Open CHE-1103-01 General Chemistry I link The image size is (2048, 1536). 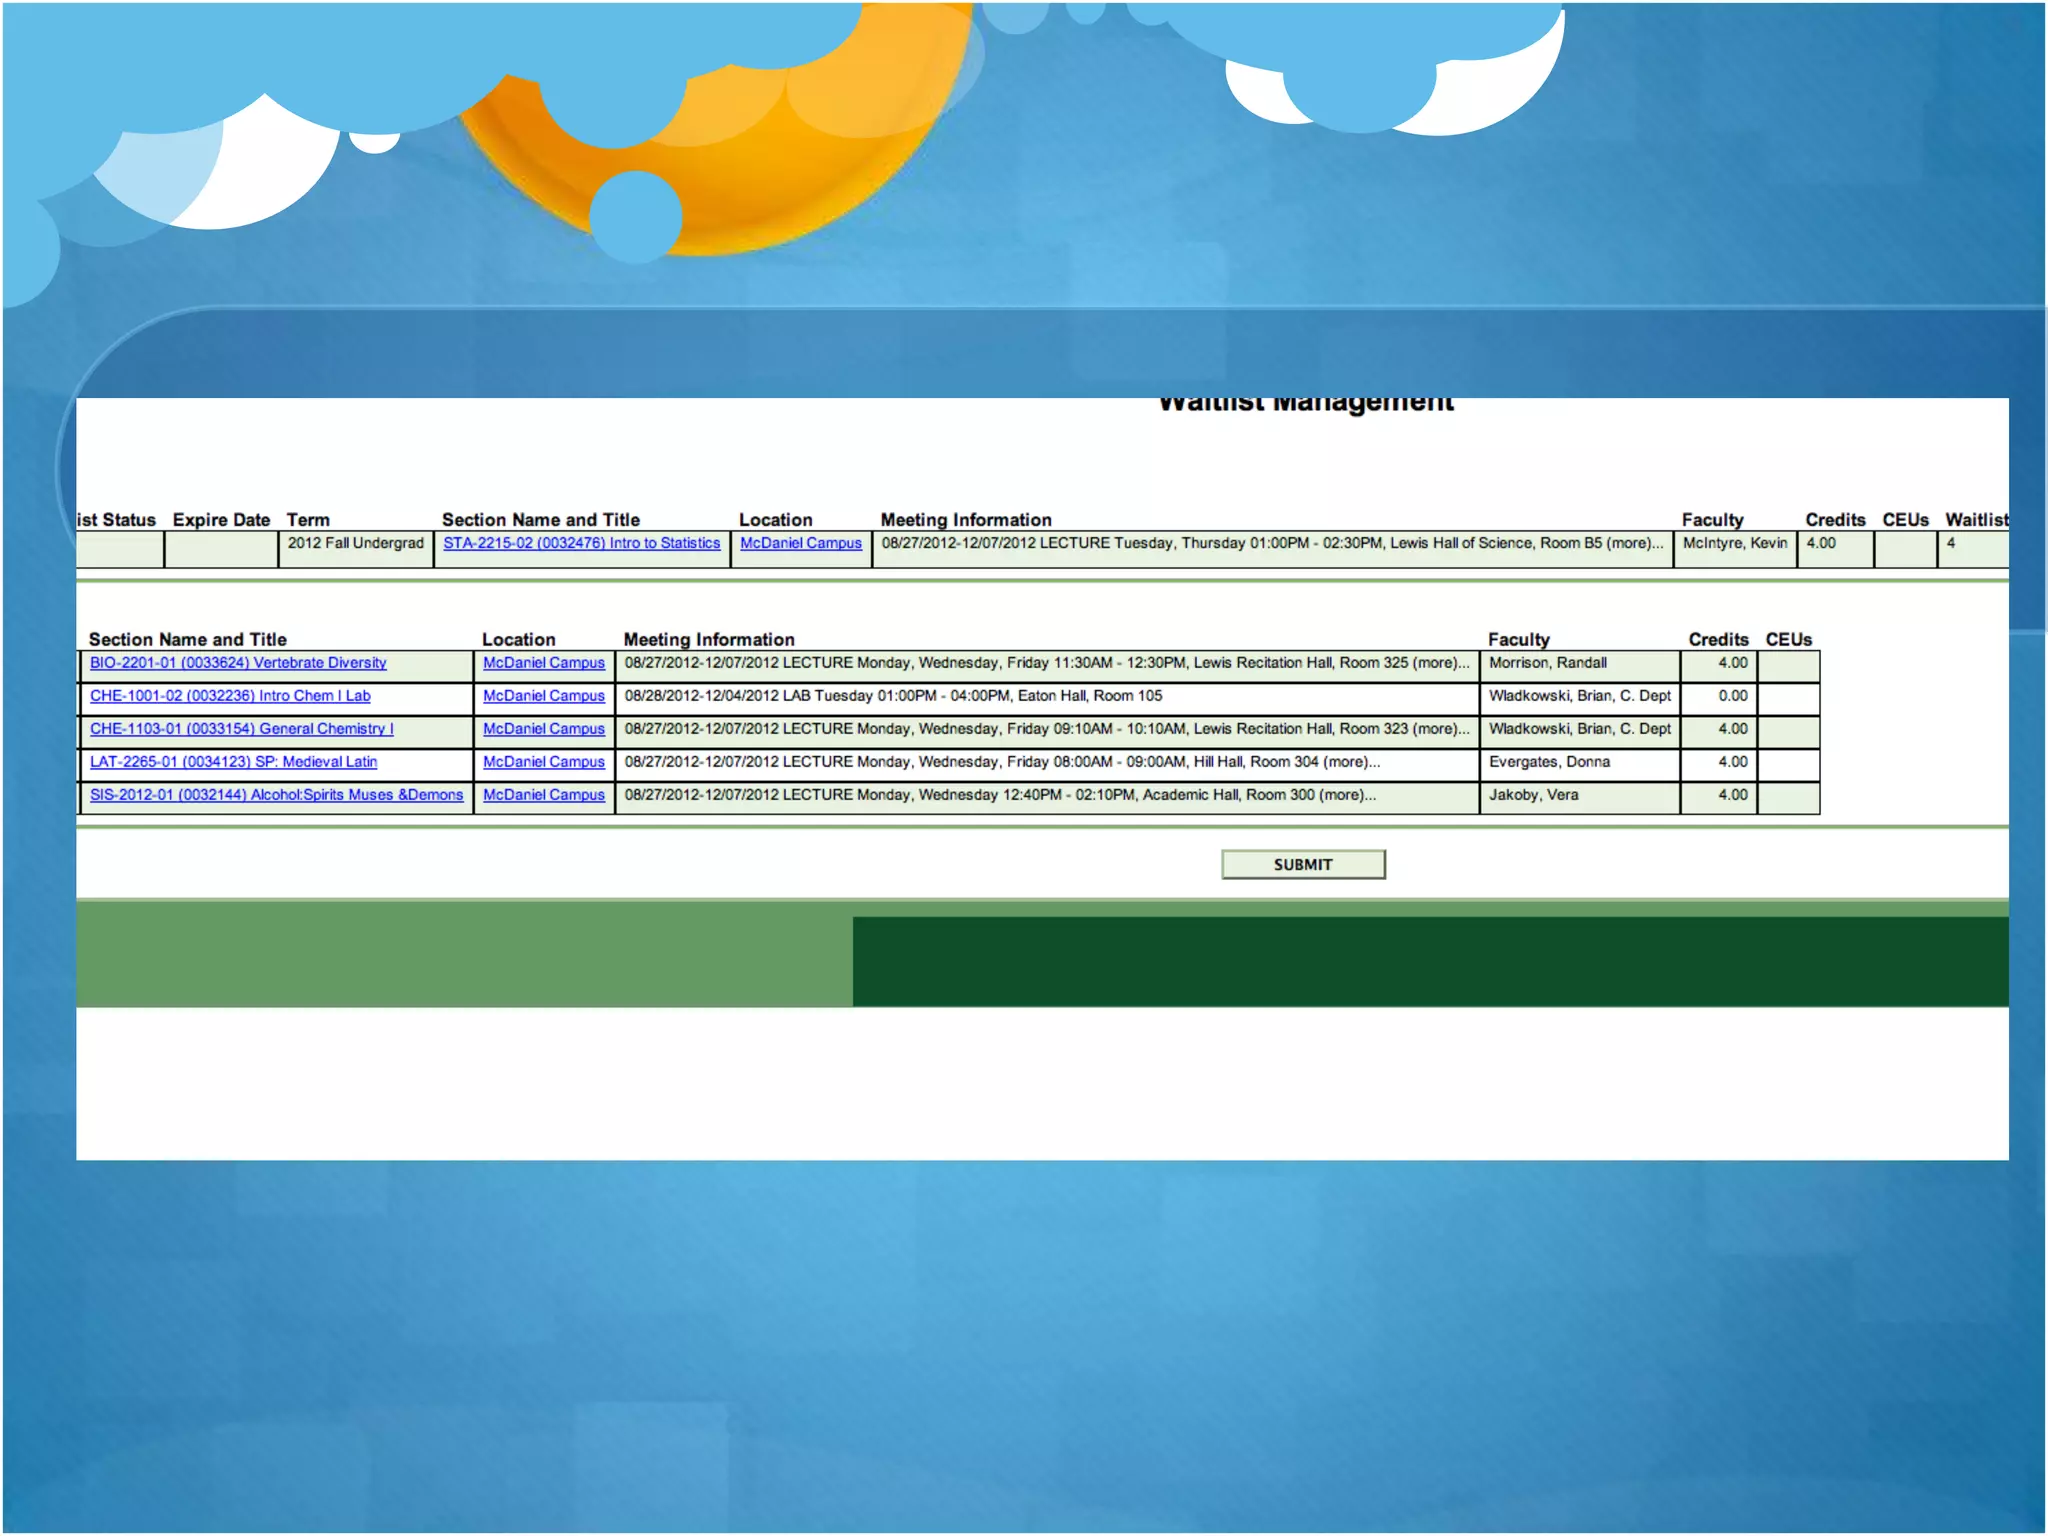(x=241, y=729)
